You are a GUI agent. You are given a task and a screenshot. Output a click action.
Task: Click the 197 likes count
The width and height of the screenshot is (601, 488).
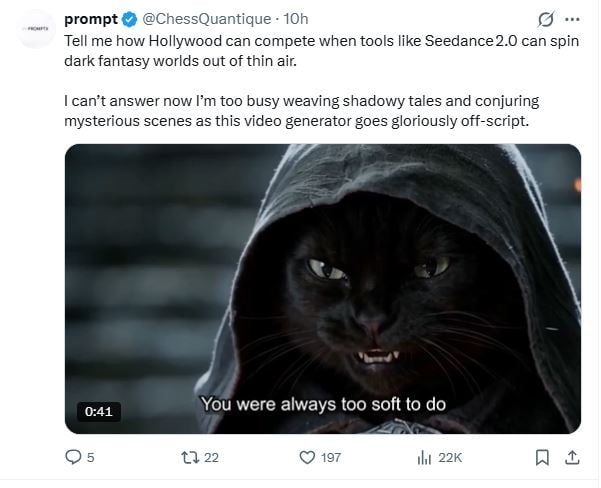pos(330,458)
